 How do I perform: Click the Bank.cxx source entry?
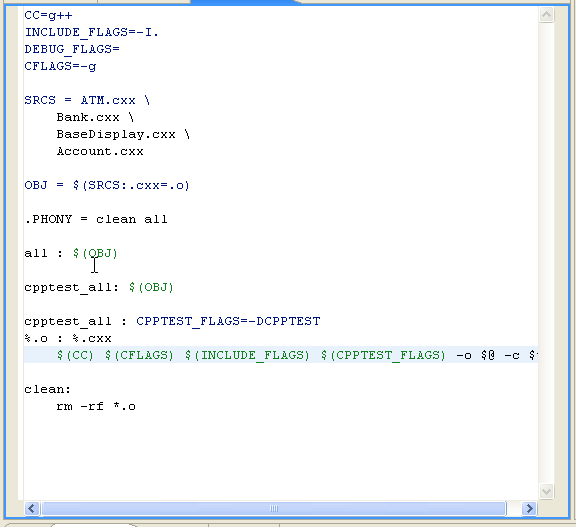click(95, 118)
